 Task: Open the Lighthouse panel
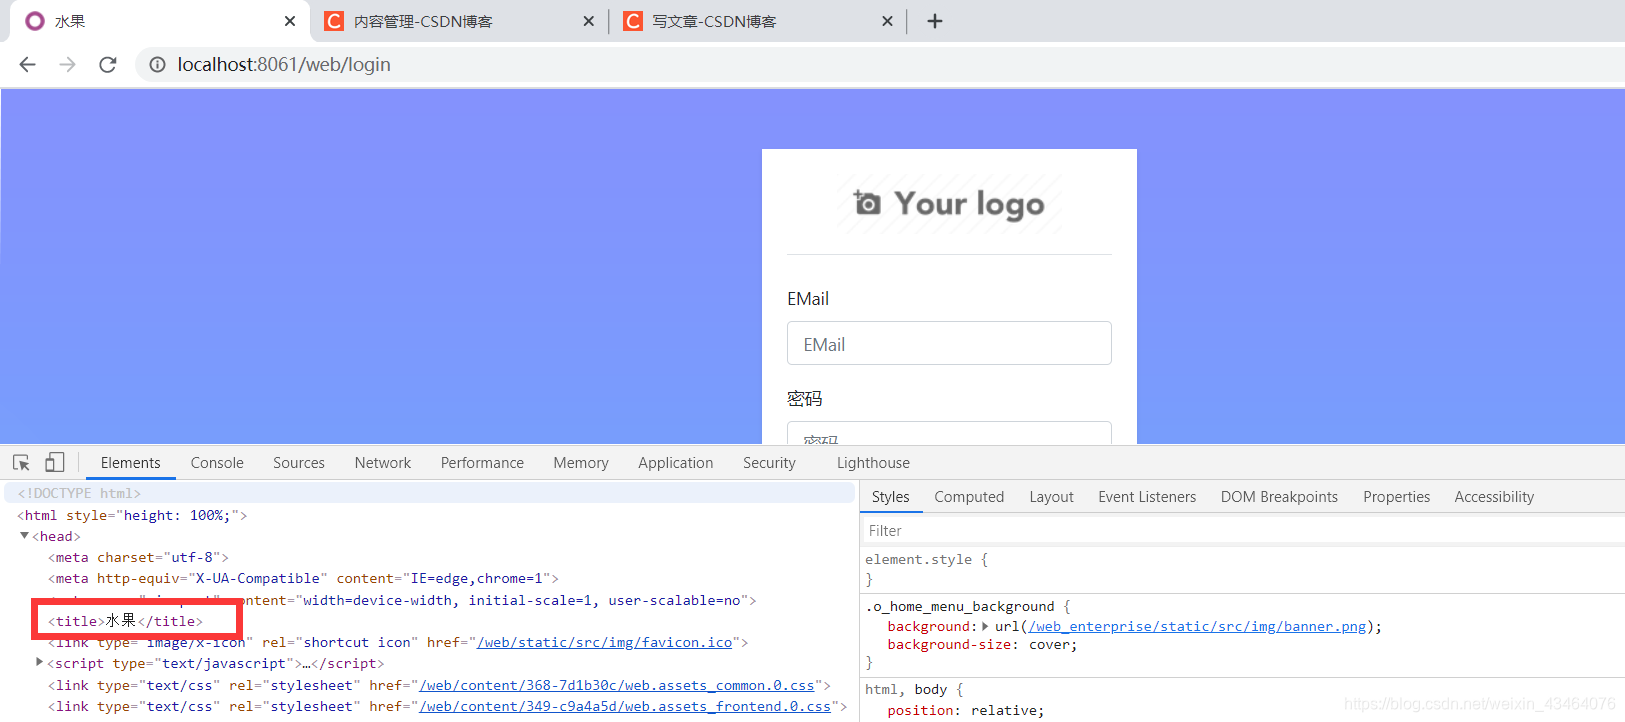(x=873, y=463)
